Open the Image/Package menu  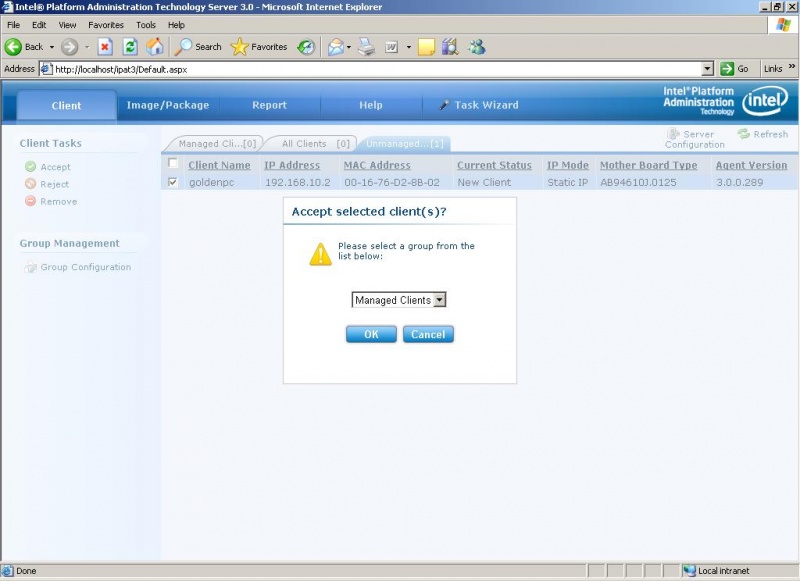[x=170, y=104]
